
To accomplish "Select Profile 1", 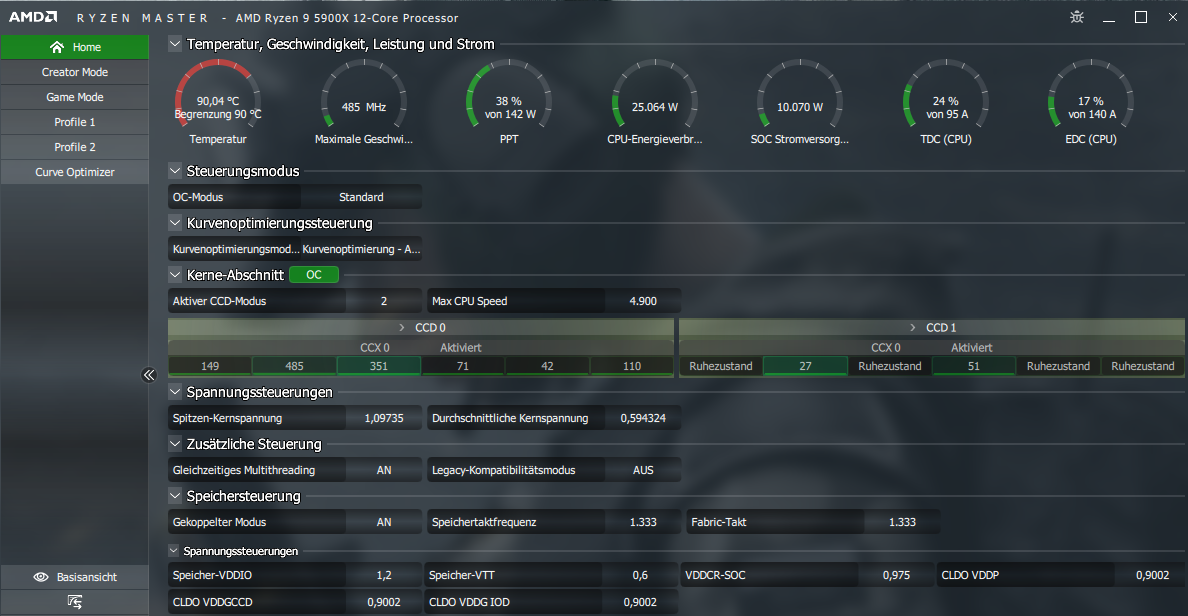I will 74,122.
